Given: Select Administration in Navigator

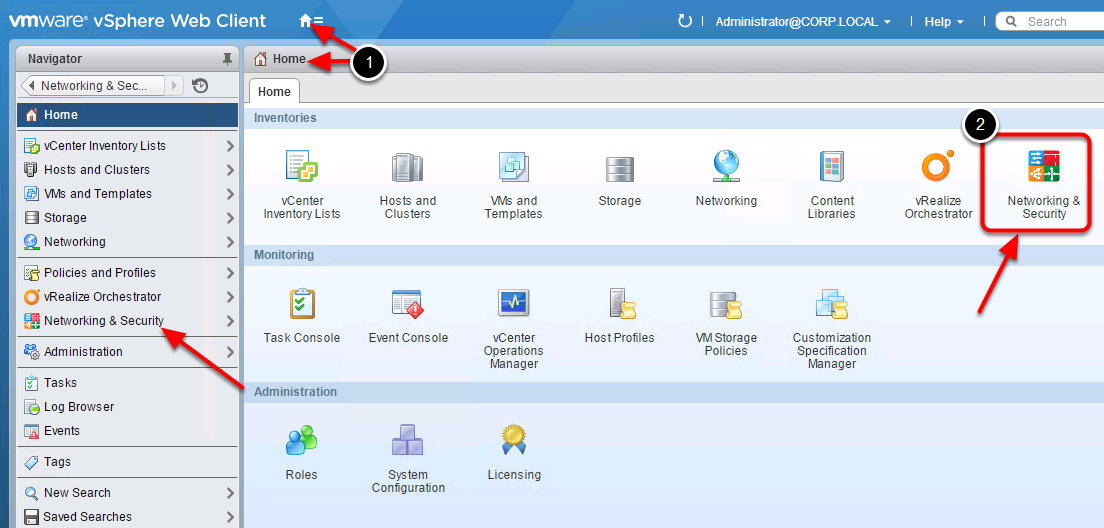Looking at the screenshot, I should [128, 351].
